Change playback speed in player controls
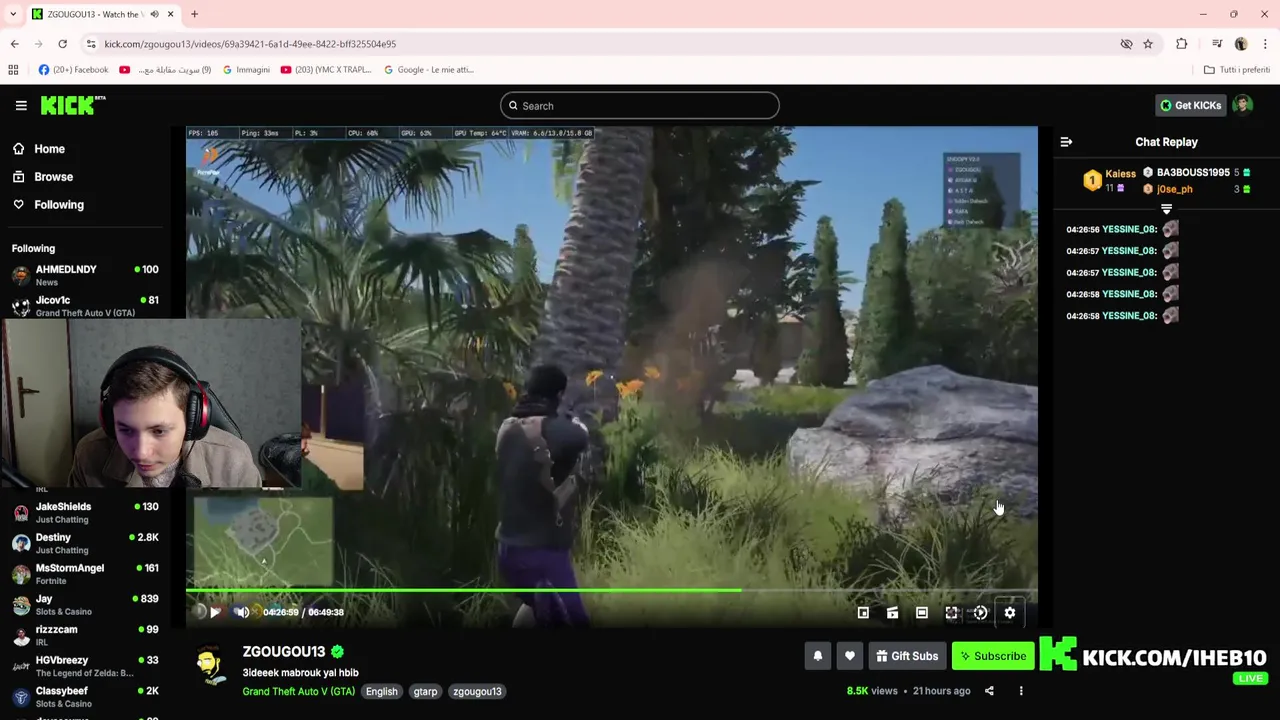Image resolution: width=1280 pixels, height=720 pixels. pos(981,613)
